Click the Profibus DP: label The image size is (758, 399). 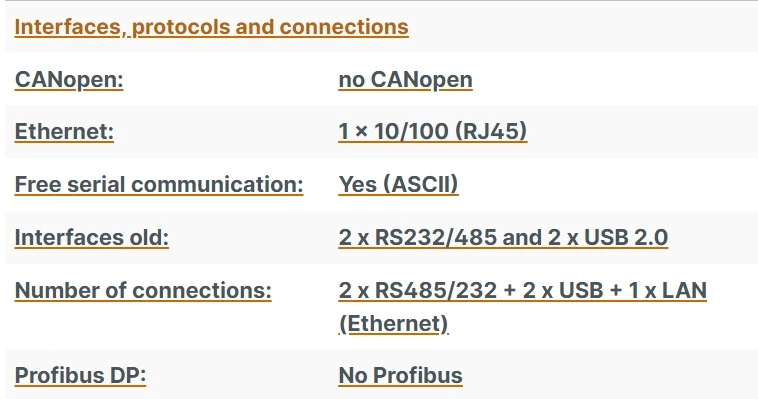pyautogui.click(x=80, y=376)
